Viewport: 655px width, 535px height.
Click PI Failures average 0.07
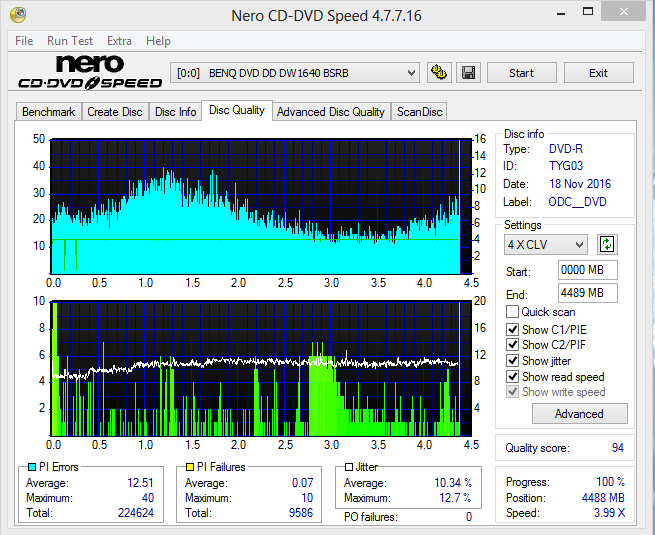point(302,483)
